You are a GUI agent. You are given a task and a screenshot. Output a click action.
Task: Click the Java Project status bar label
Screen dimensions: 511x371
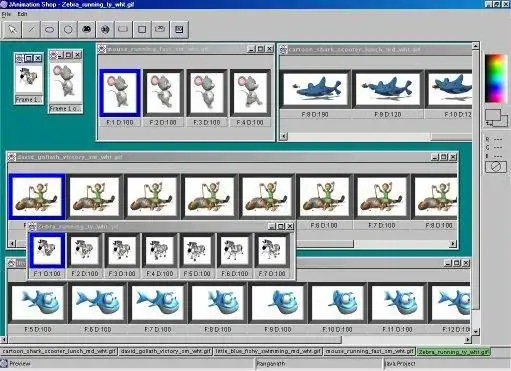click(400, 364)
